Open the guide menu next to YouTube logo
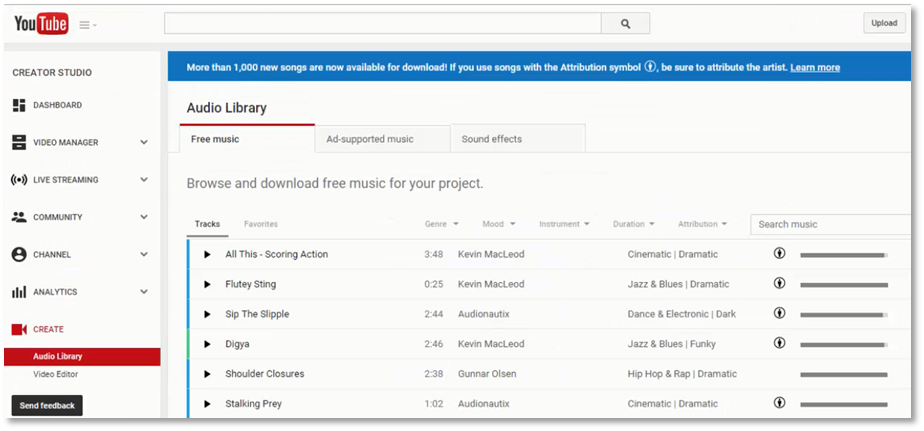 tap(88, 25)
